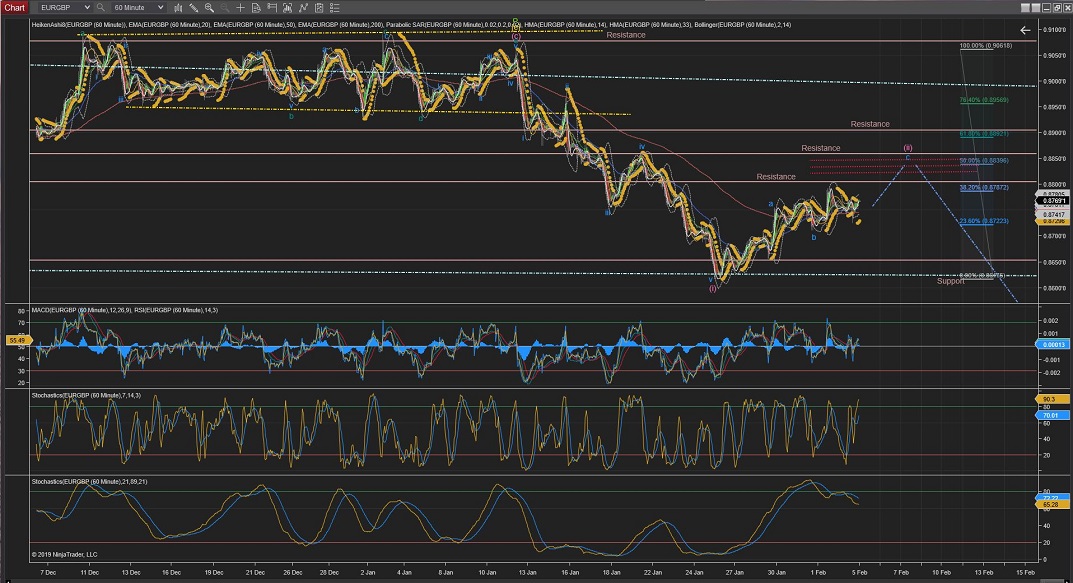1073x583 pixels.
Task: Click the 0.91000 price axis label
Action: click(x=1055, y=29)
